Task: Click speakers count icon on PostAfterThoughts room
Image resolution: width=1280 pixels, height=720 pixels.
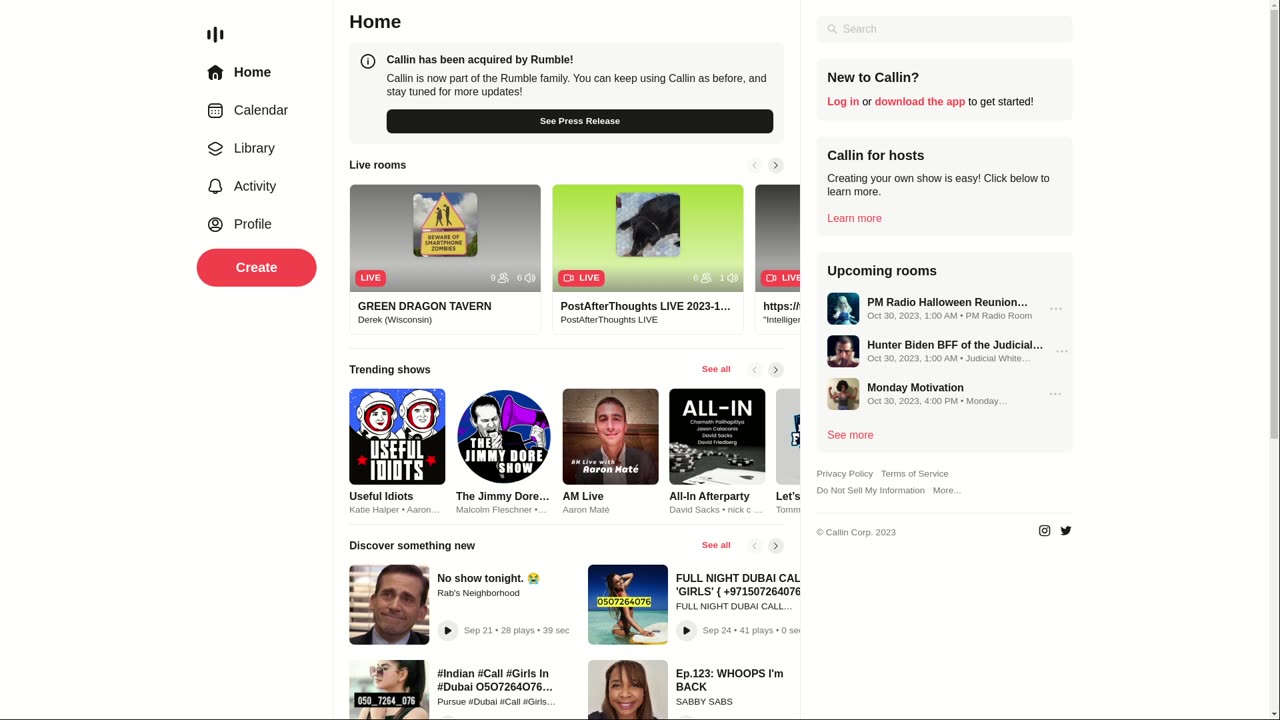Action: [x=732, y=278]
